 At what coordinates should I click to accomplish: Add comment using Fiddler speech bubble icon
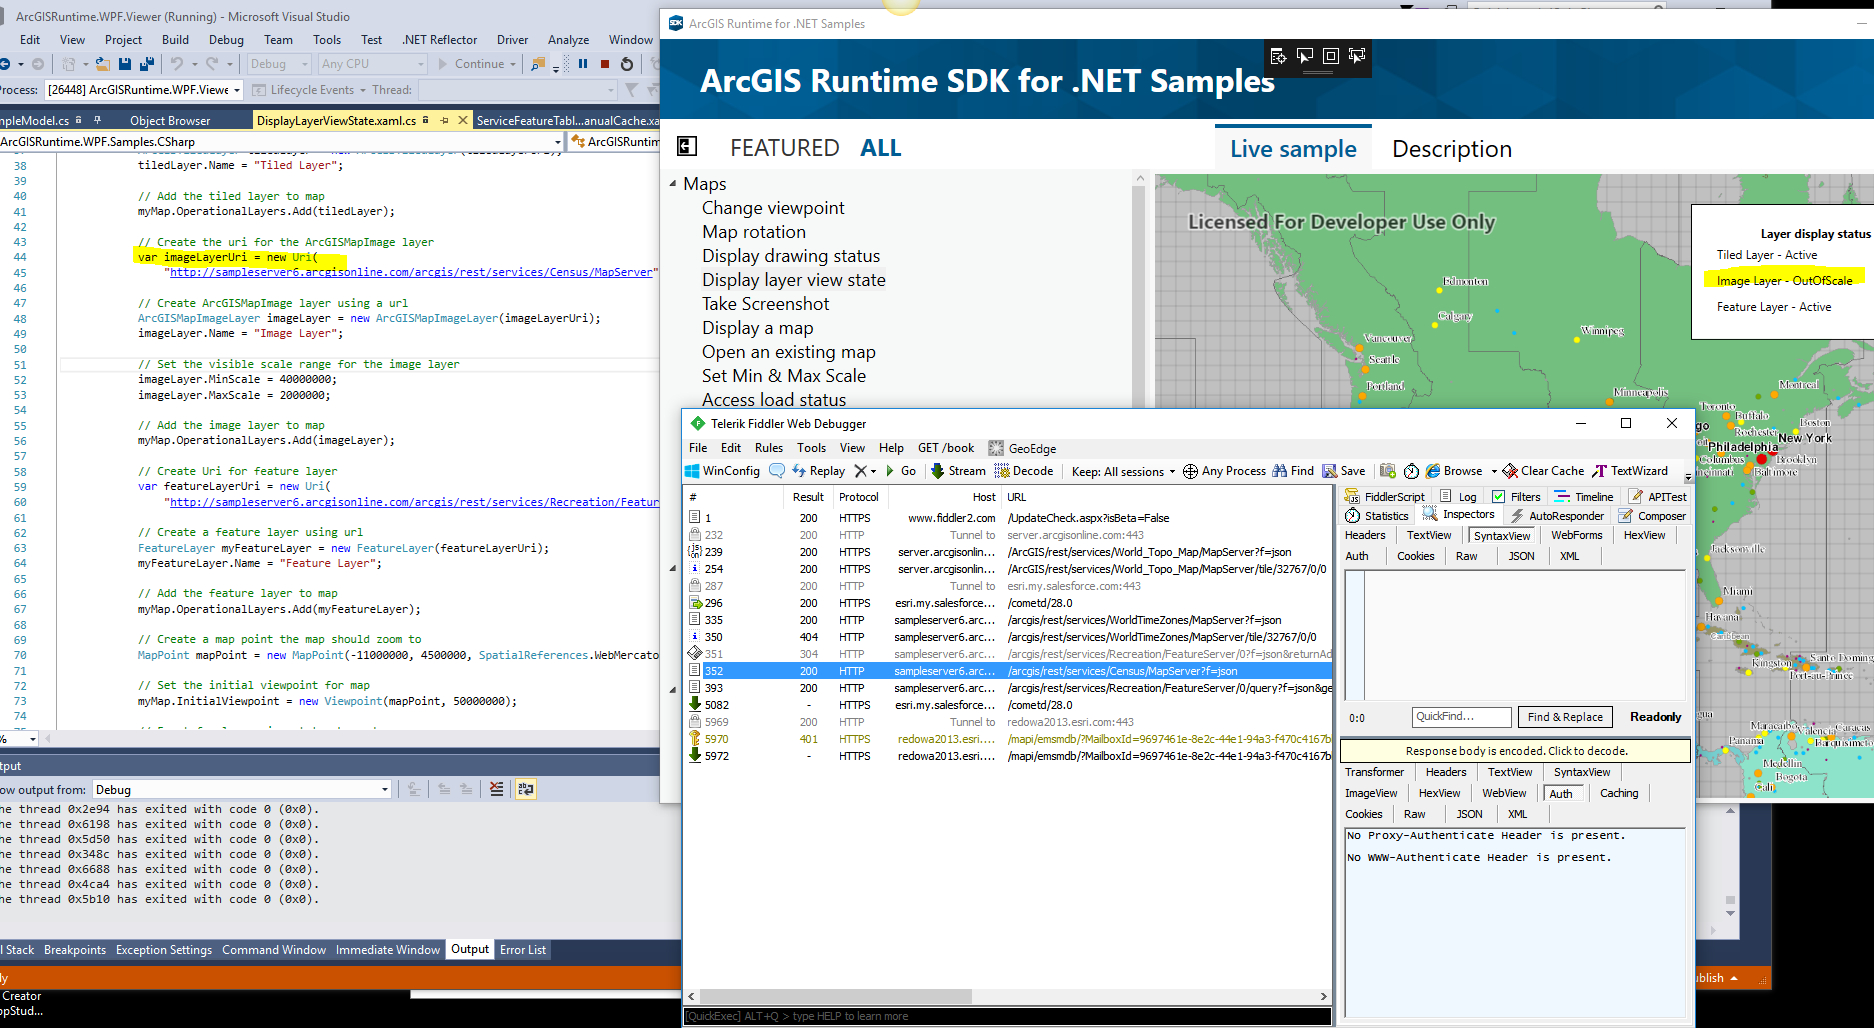(x=777, y=471)
